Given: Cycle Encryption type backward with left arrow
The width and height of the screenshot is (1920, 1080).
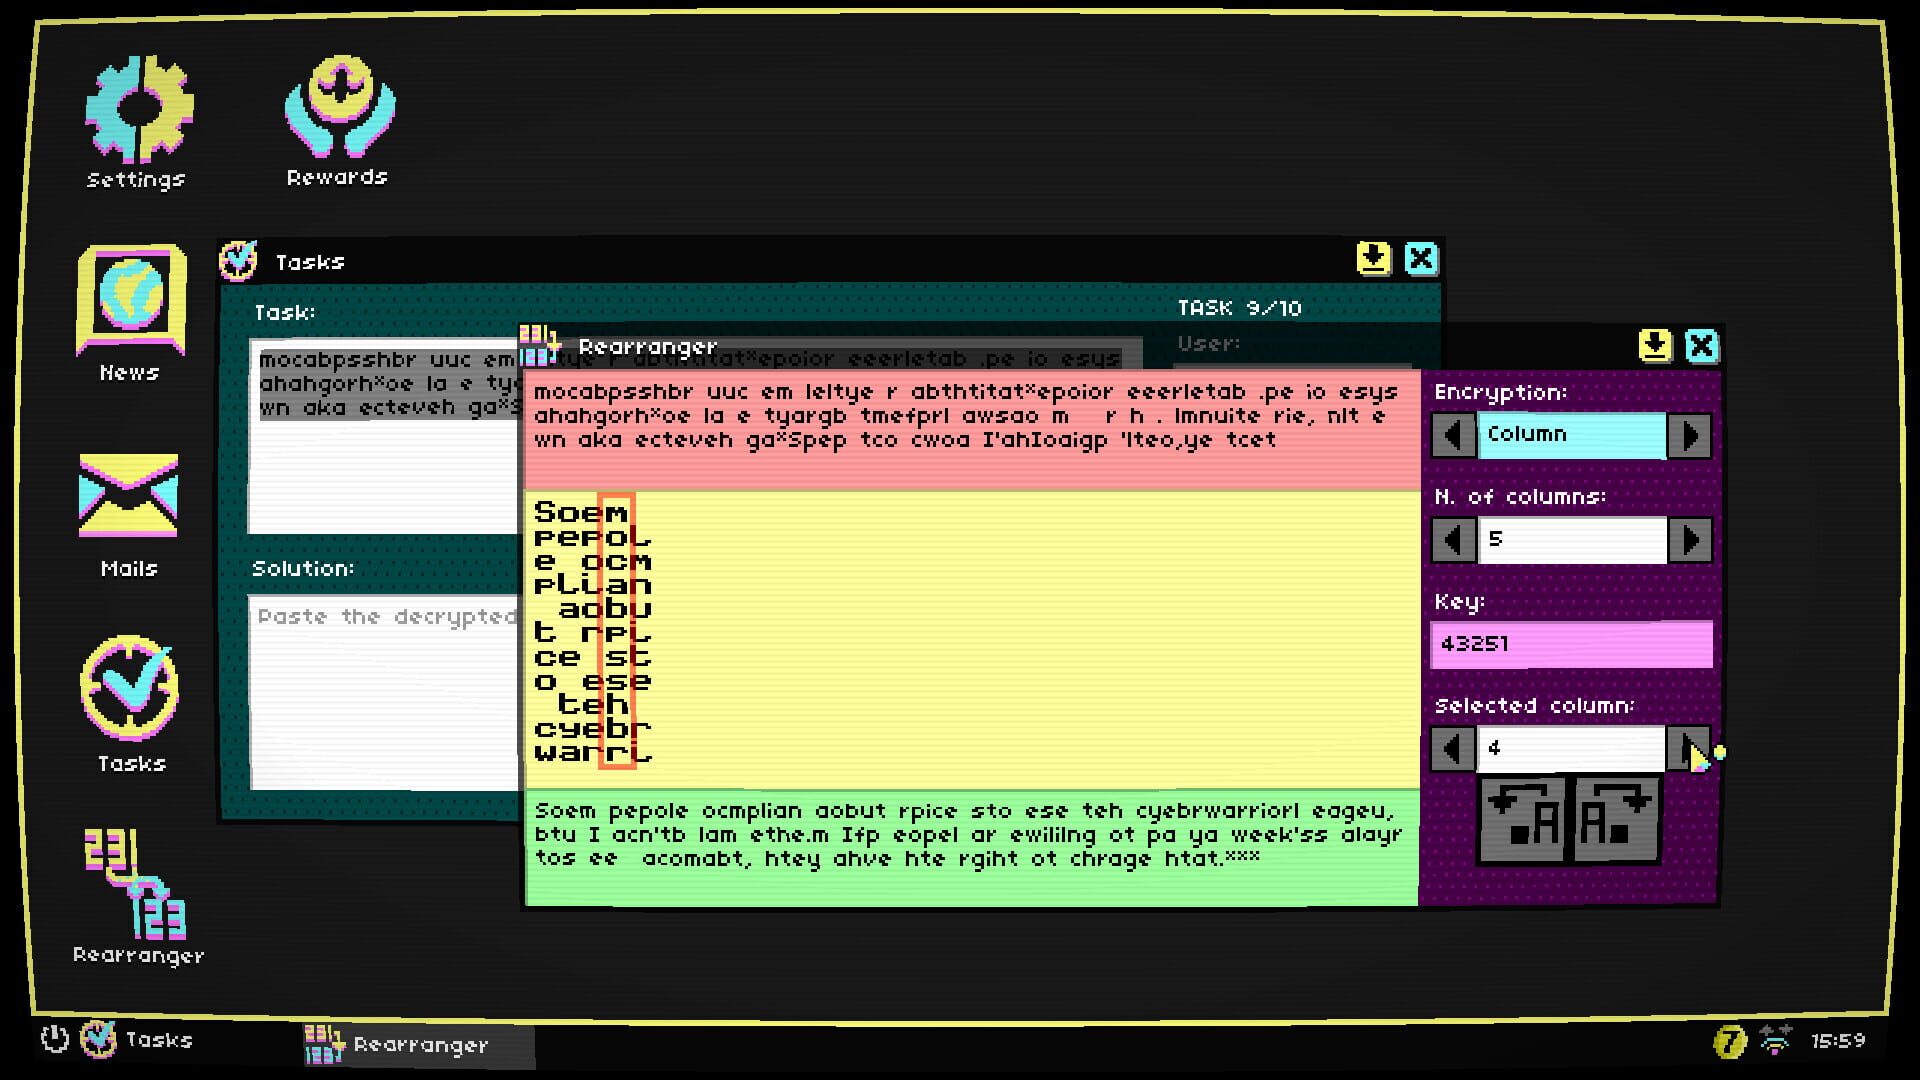Looking at the screenshot, I should pos(1452,435).
